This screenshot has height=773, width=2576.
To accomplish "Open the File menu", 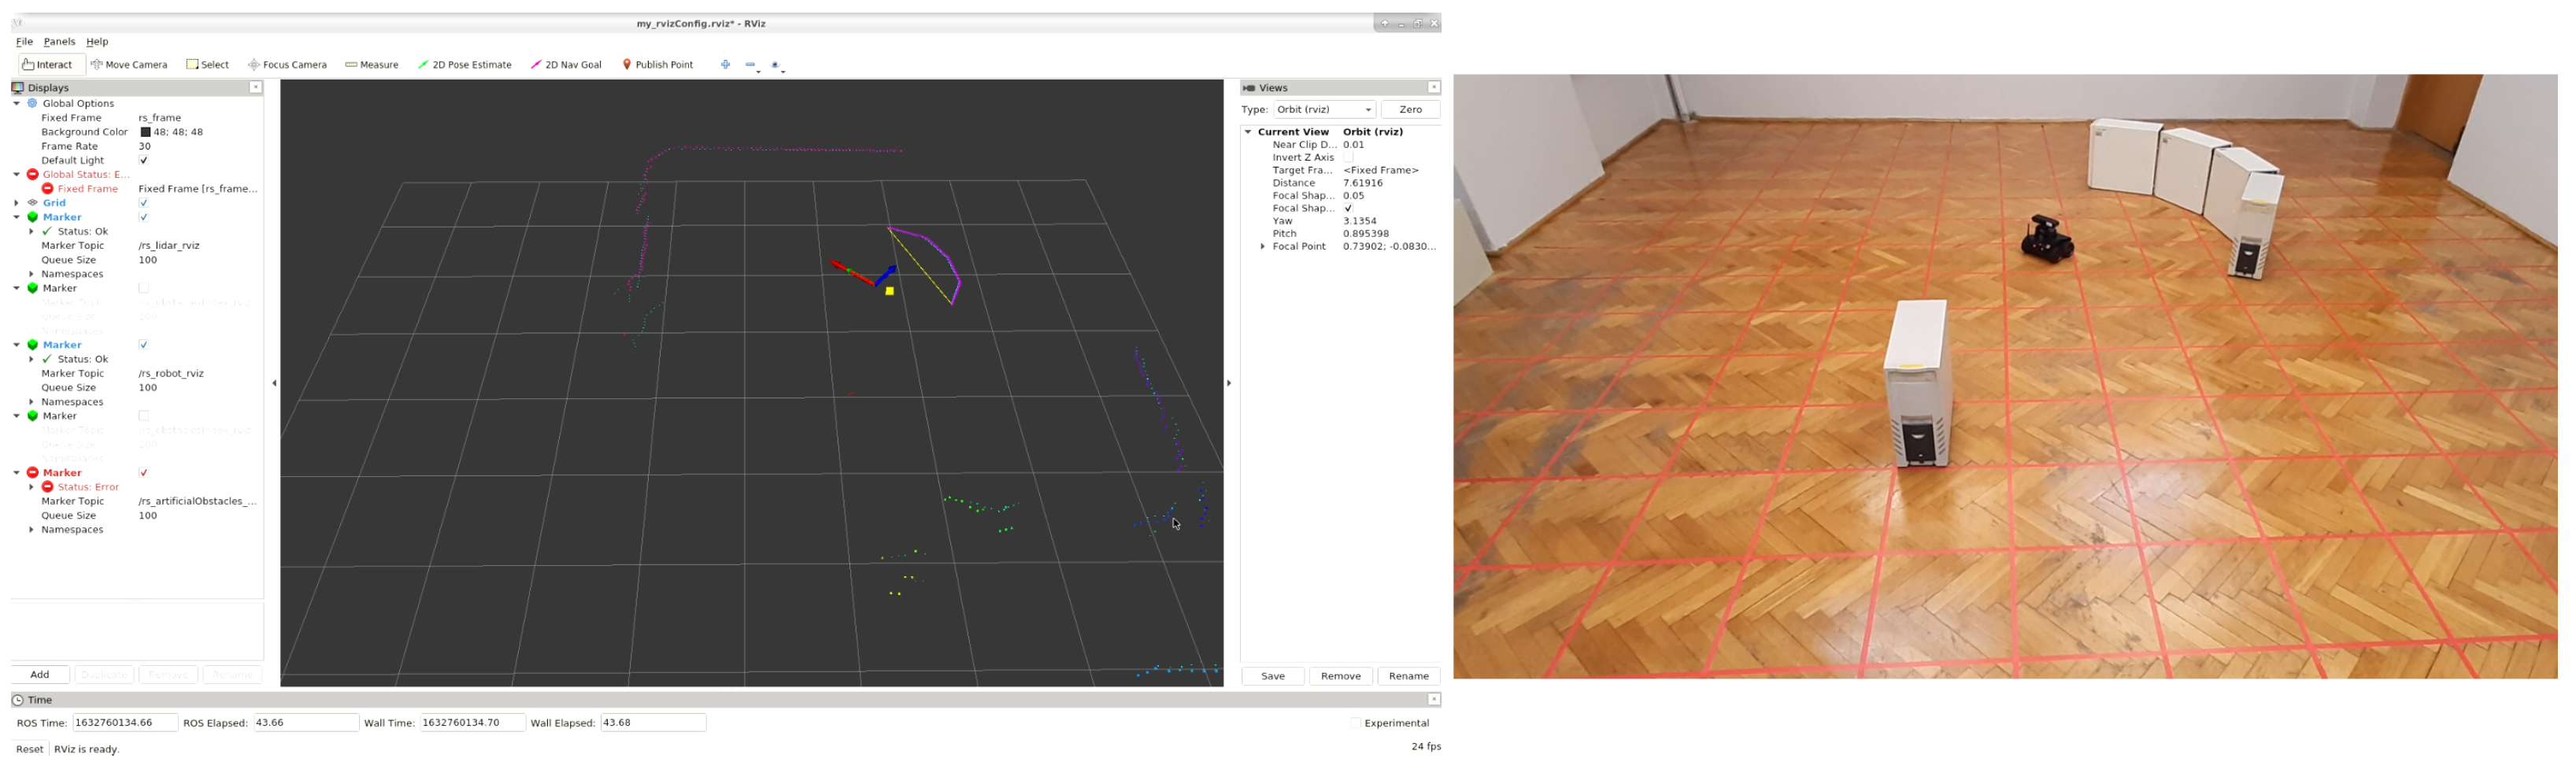I will click(24, 42).
